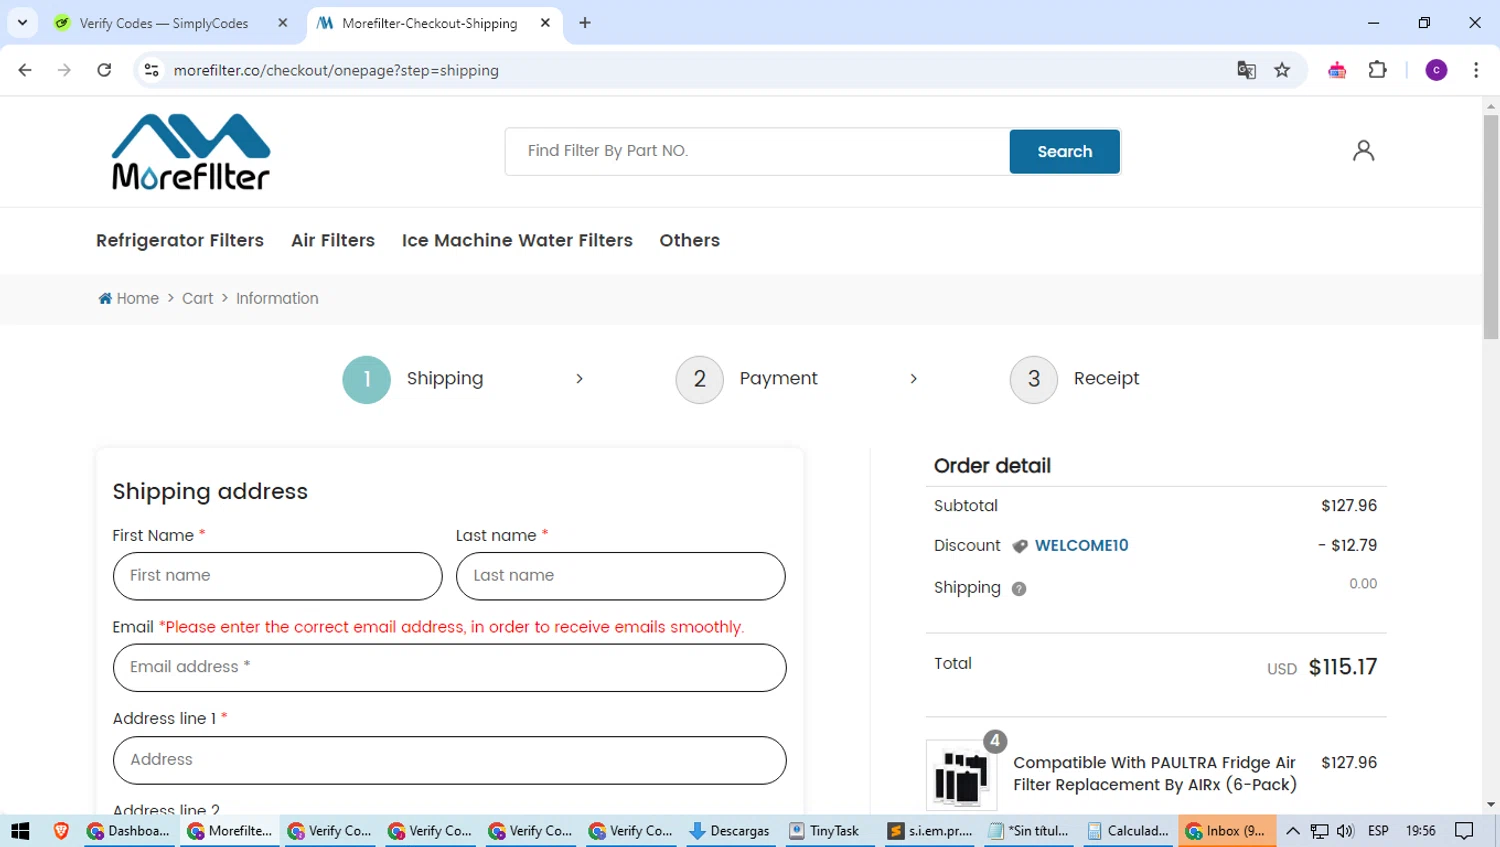Screen dimensions: 1500x847
Task: Open the browser Extensions puzzle icon
Action: [x=1378, y=70]
